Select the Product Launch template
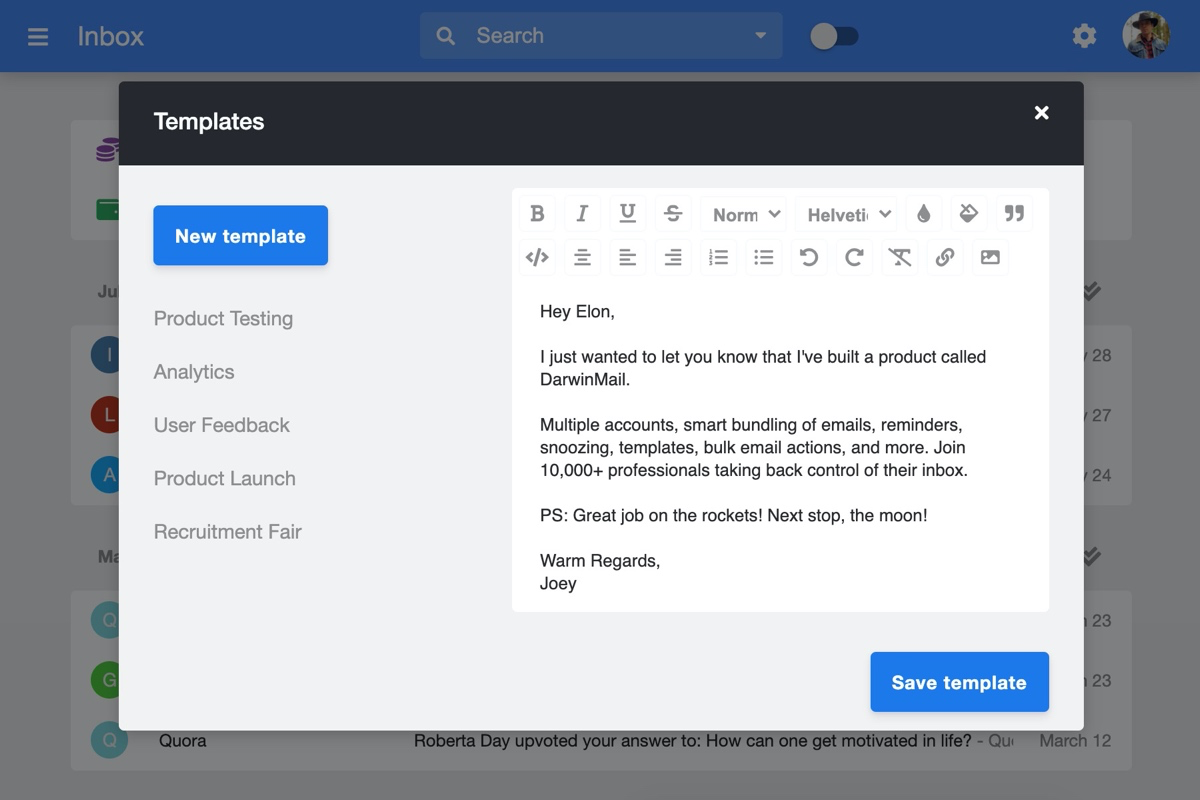Viewport: 1200px width, 800px height. 225,478
